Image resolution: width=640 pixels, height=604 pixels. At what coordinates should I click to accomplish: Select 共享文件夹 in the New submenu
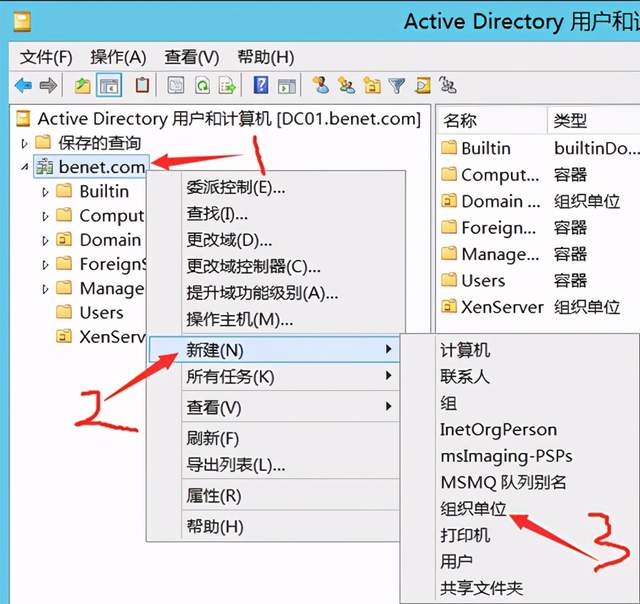pyautogui.click(x=482, y=588)
